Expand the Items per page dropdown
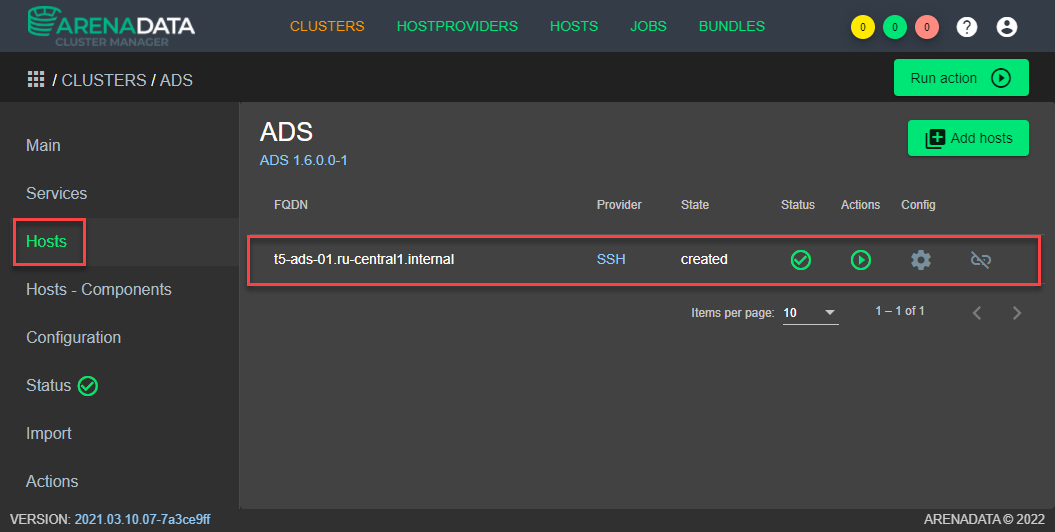This screenshot has width=1055, height=532. pos(810,313)
